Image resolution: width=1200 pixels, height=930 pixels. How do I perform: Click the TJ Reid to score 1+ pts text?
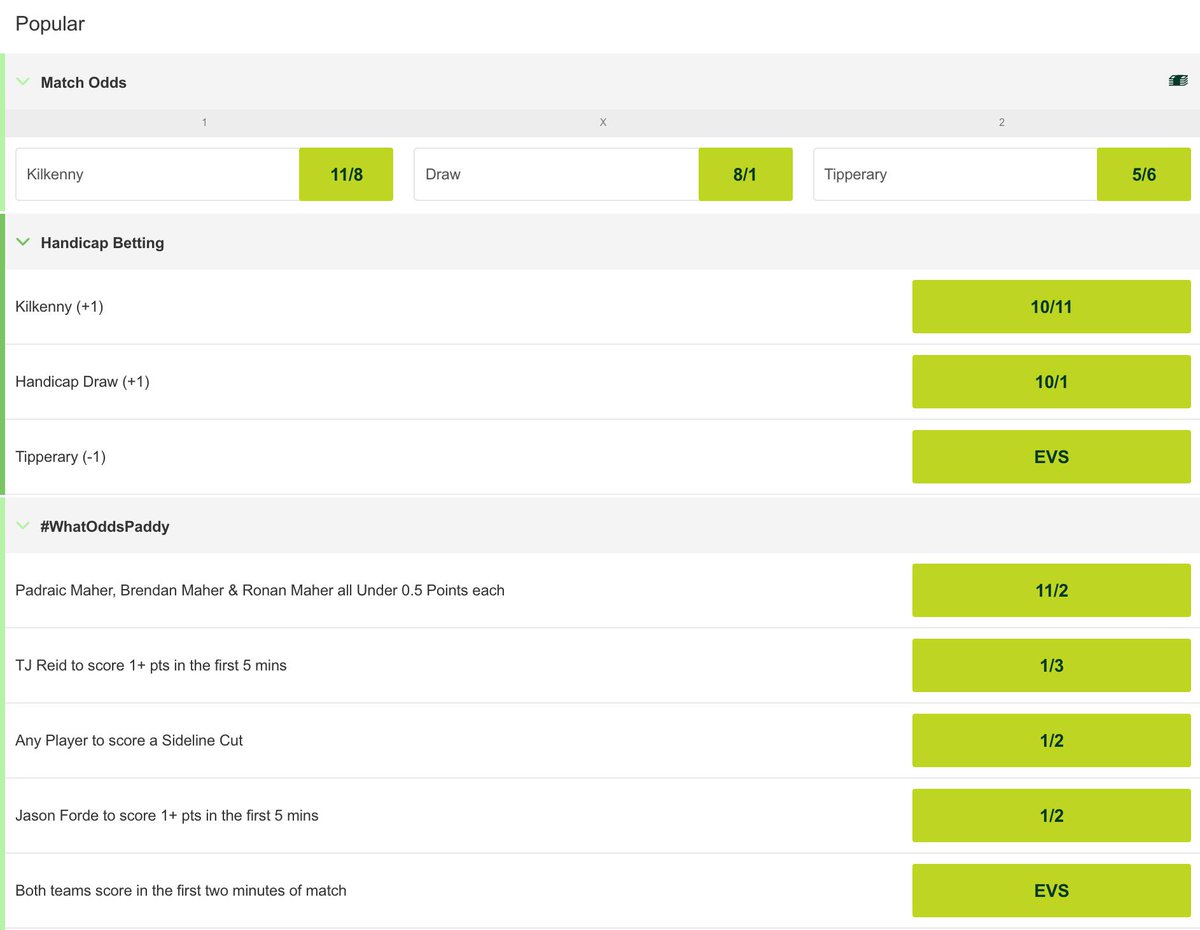[x=151, y=665]
